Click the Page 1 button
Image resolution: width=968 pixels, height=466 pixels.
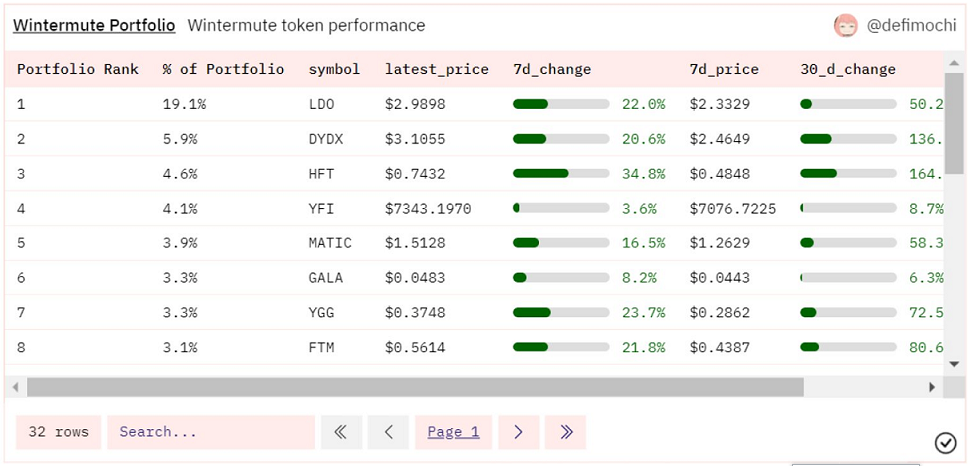[453, 432]
